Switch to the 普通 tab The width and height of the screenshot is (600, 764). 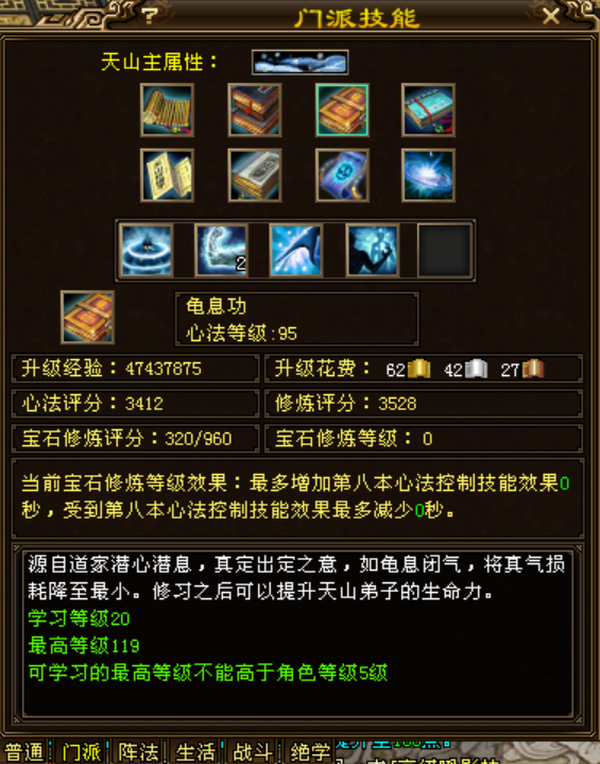pos(24,752)
